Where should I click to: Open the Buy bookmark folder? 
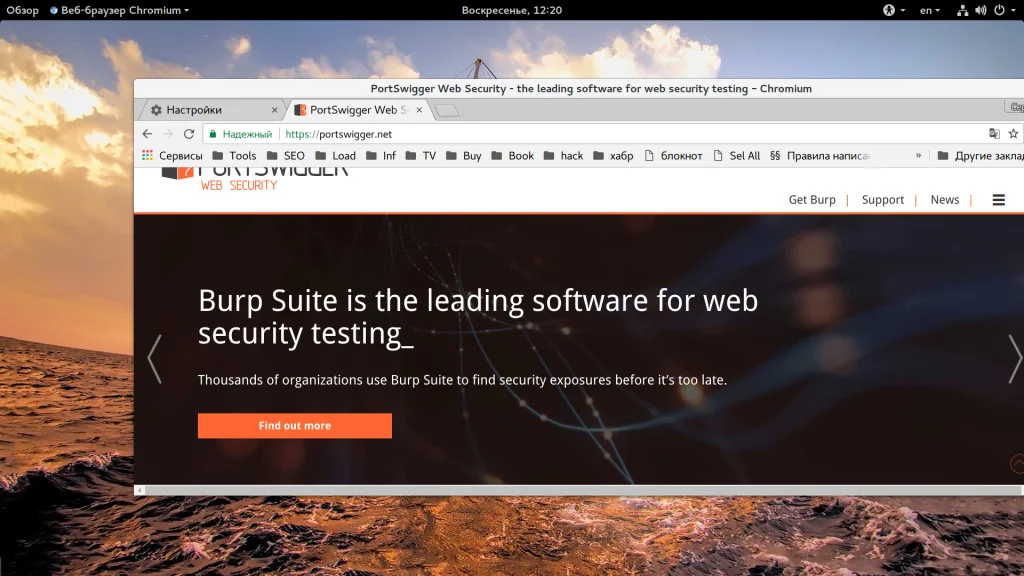pyautogui.click(x=464, y=155)
